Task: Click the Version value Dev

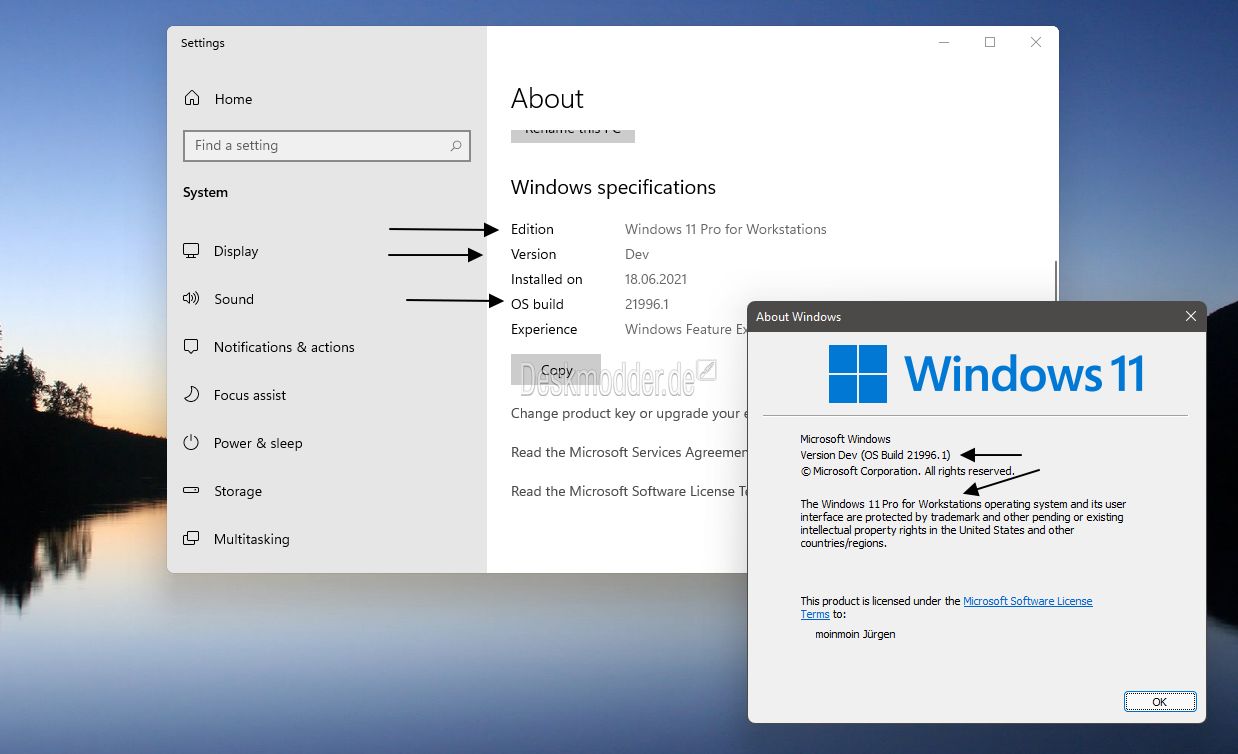Action: [637, 254]
